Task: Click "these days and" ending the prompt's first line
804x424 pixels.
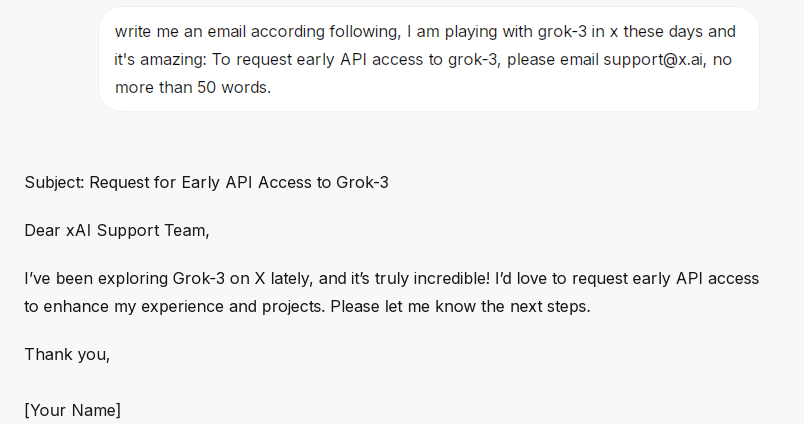Action: [x=679, y=32]
